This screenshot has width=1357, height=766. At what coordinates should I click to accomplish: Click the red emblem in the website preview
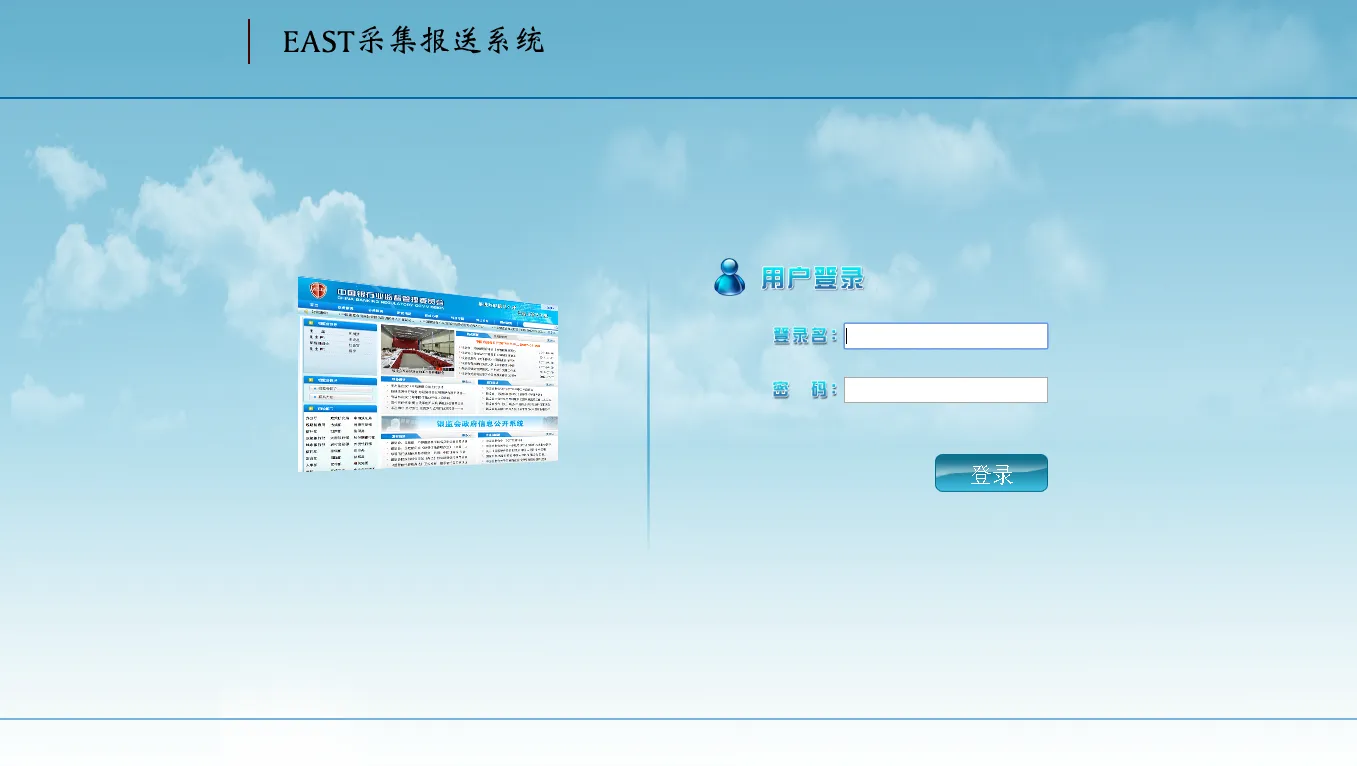317,290
